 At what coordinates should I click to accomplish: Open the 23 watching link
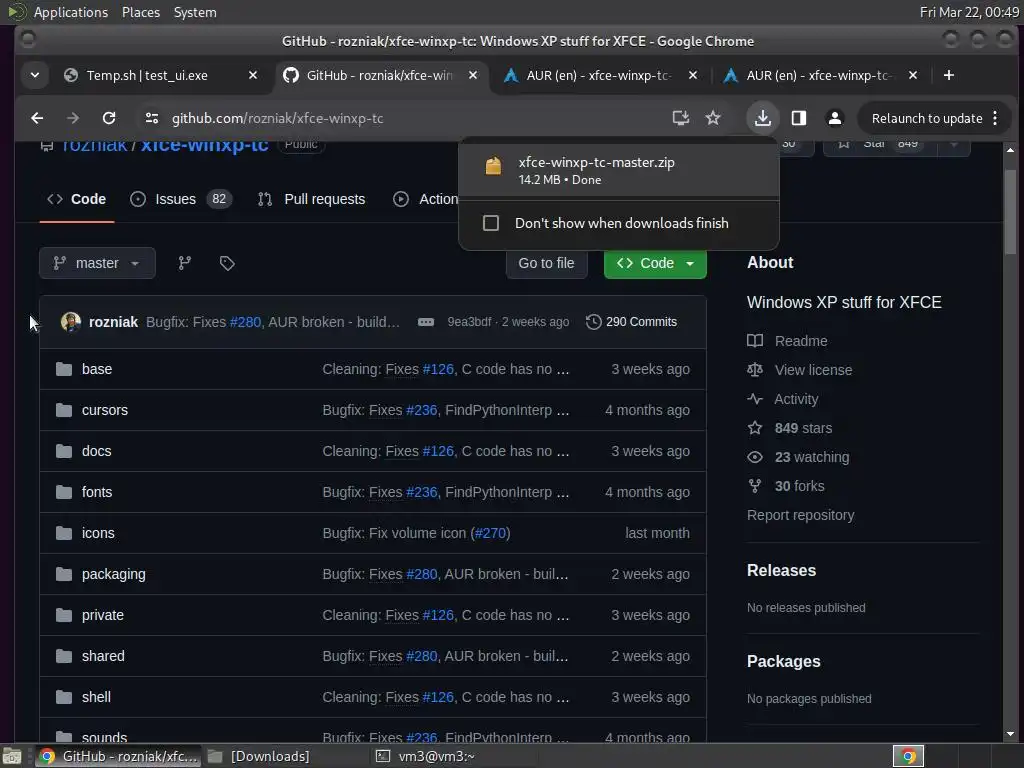799,457
